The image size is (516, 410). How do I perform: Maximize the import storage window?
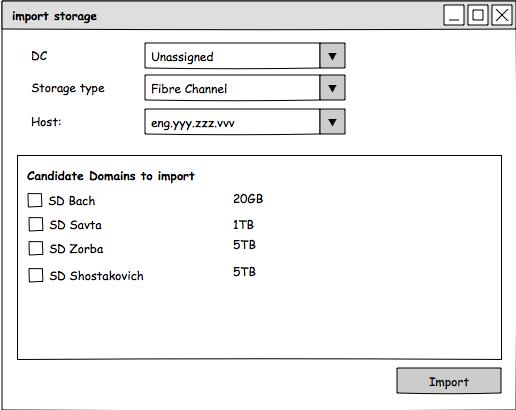pyautogui.click(x=478, y=15)
